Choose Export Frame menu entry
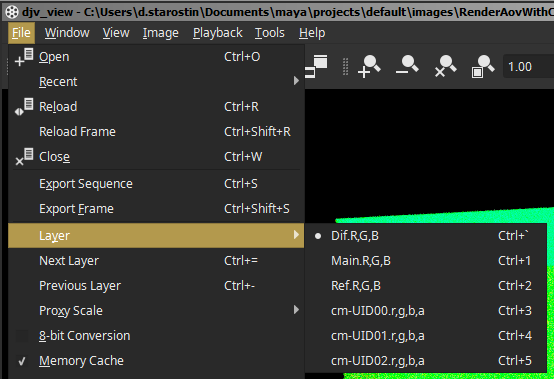This screenshot has height=379, width=554. pyautogui.click(x=156, y=209)
